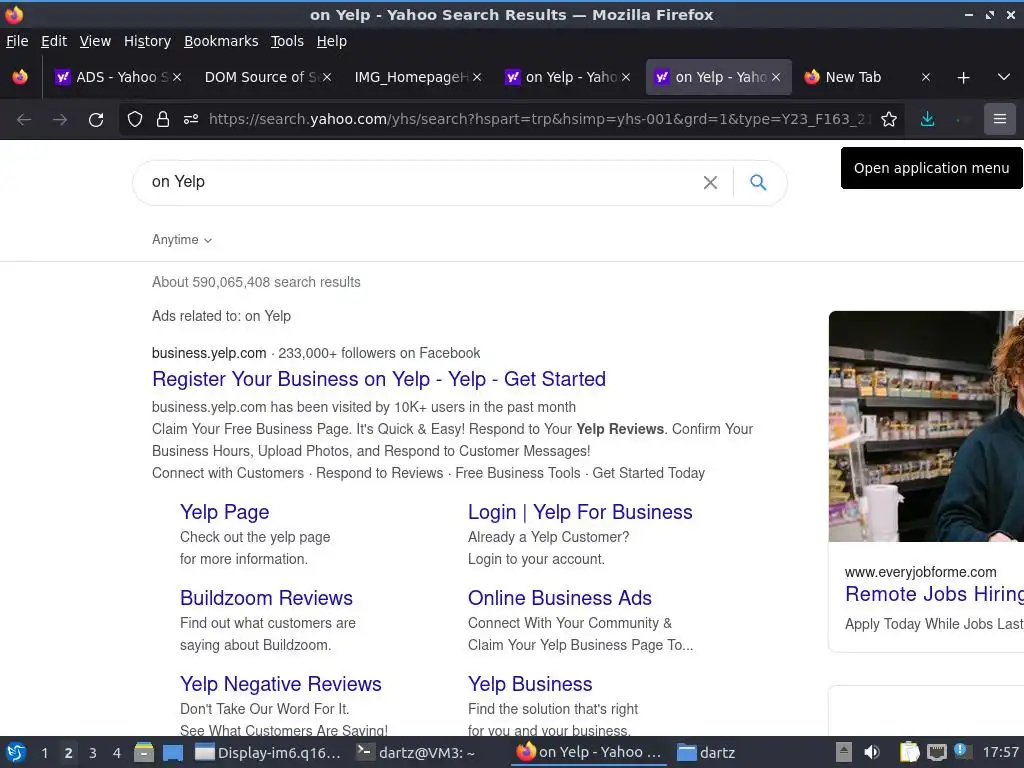Screen dimensions: 1024x768
Task: Open notification tray icon beside clock
Action: pos(961,750)
